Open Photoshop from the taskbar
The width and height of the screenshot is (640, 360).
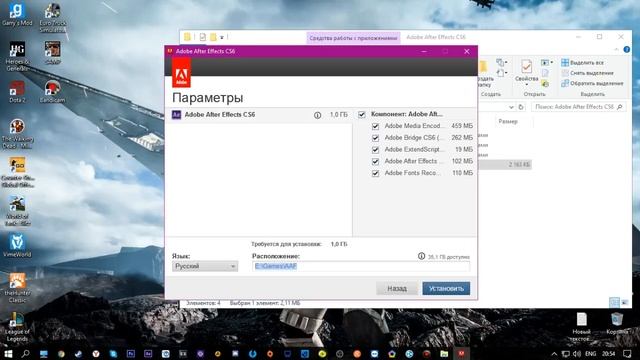pos(131,353)
